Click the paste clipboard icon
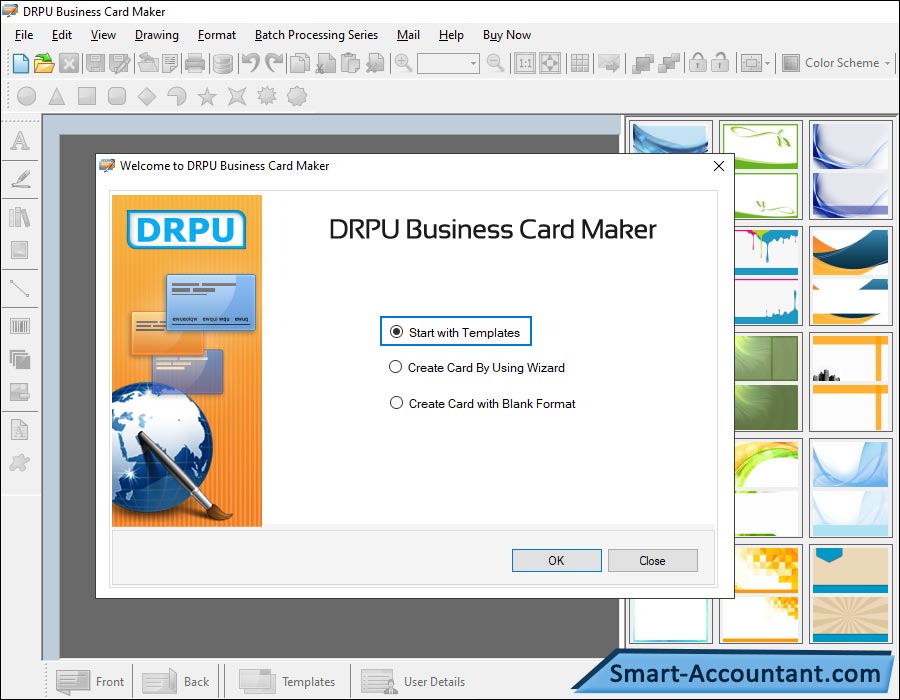The width and height of the screenshot is (900, 700). pyautogui.click(x=350, y=63)
